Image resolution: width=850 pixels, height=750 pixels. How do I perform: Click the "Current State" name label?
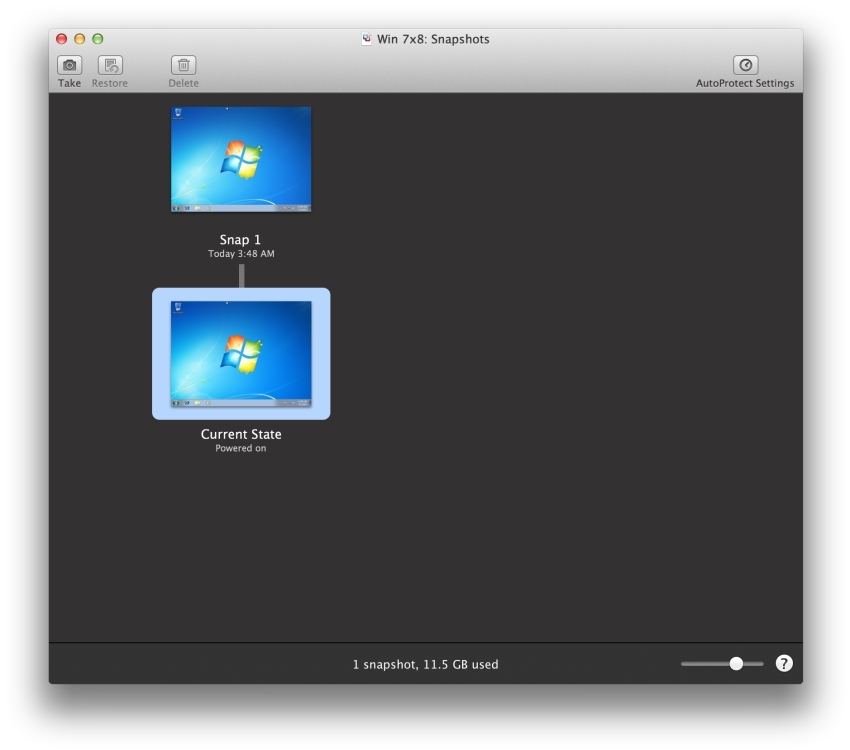tap(241, 434)
